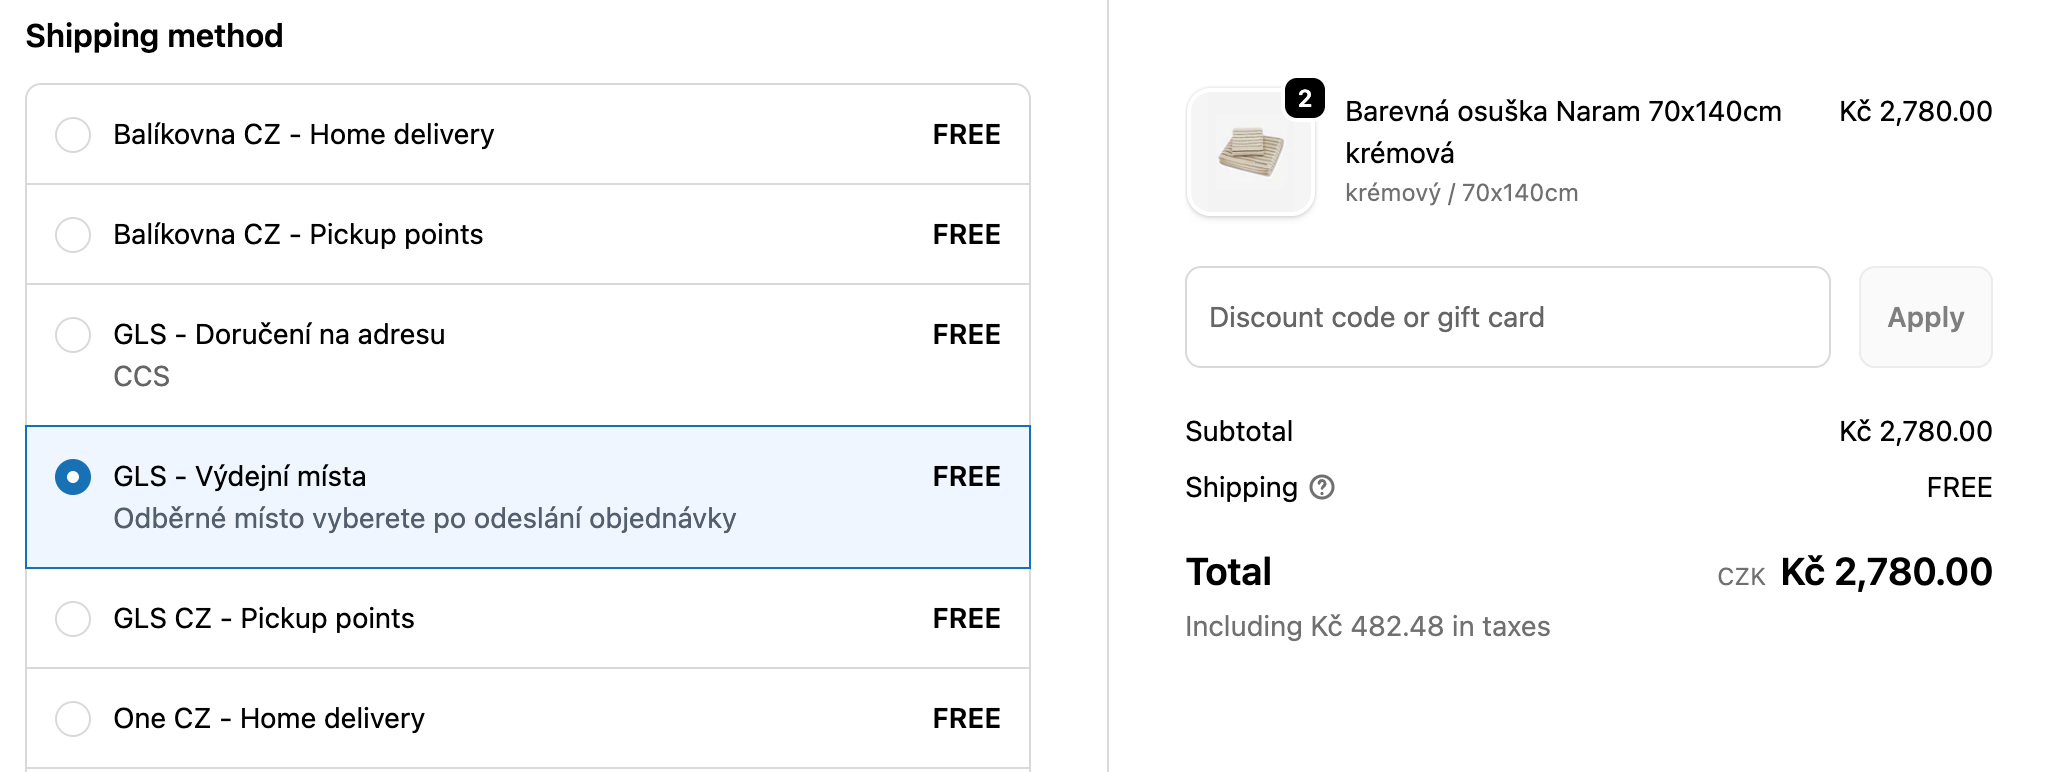Click the Balíkovna CZ - Home delivery label
This screenshot has height=772, width=2054.
(303, 134)
